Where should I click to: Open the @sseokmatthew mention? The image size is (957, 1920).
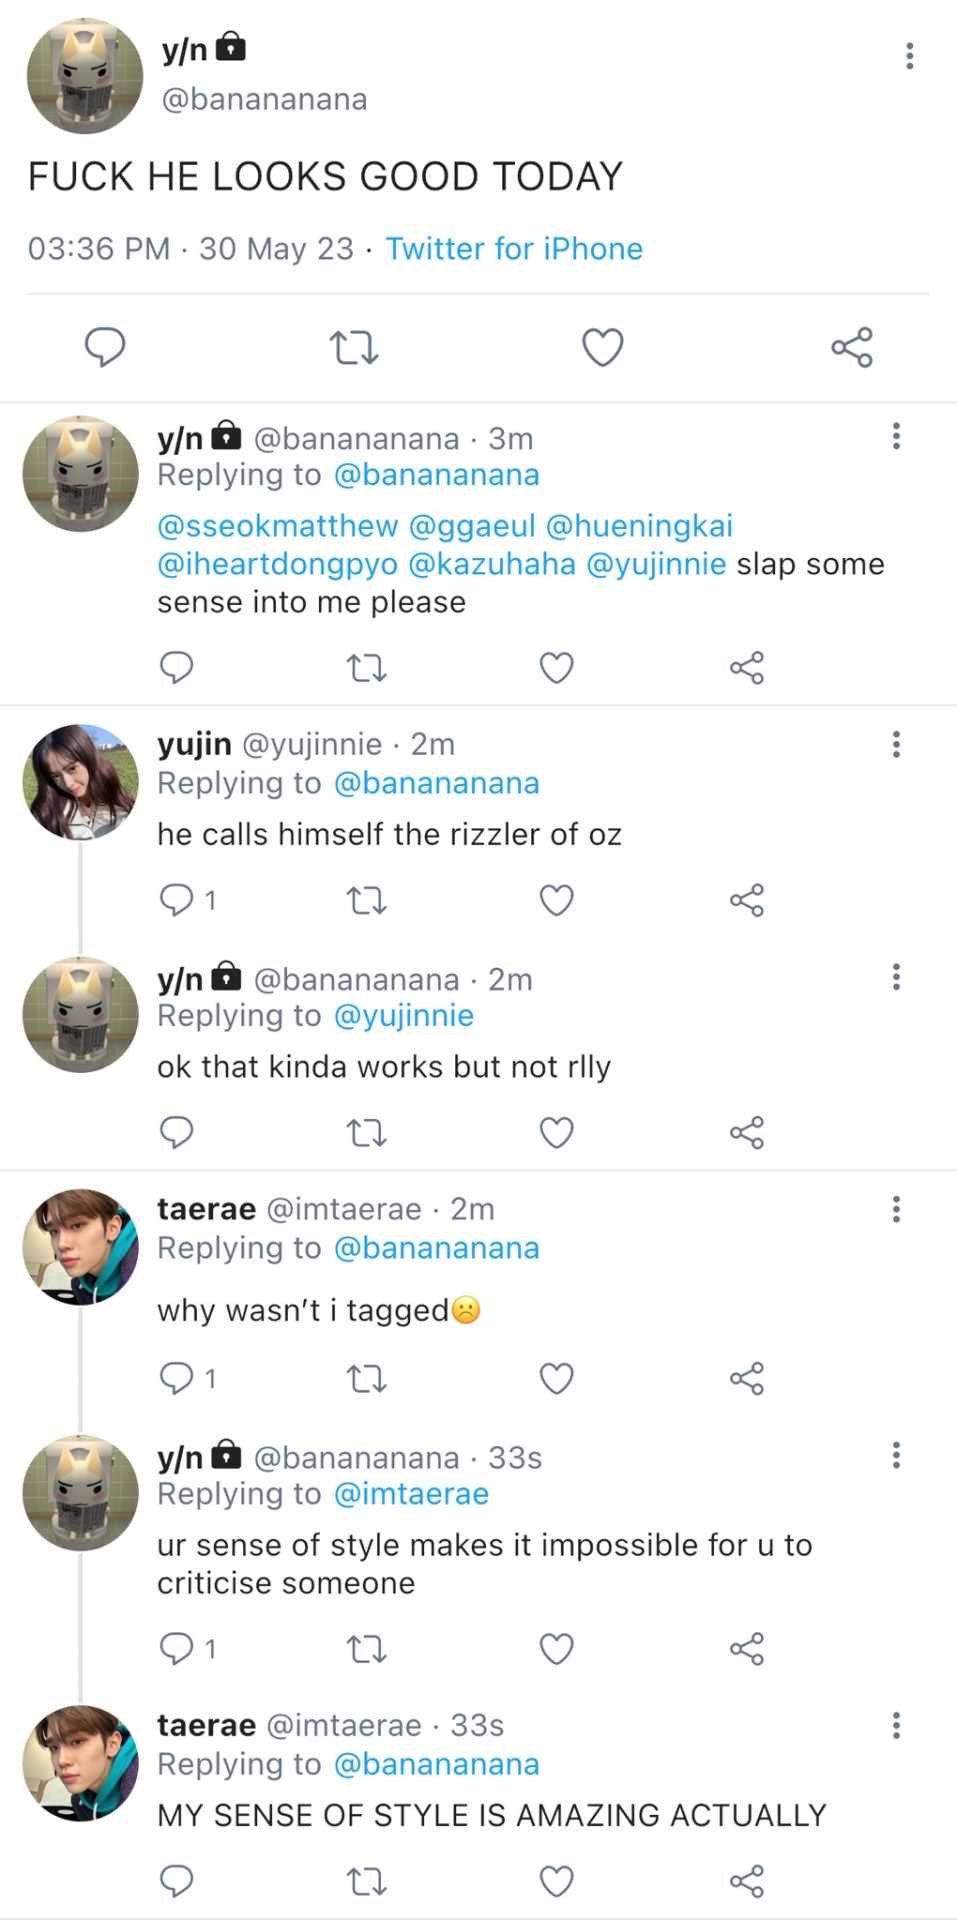point(277,526)
